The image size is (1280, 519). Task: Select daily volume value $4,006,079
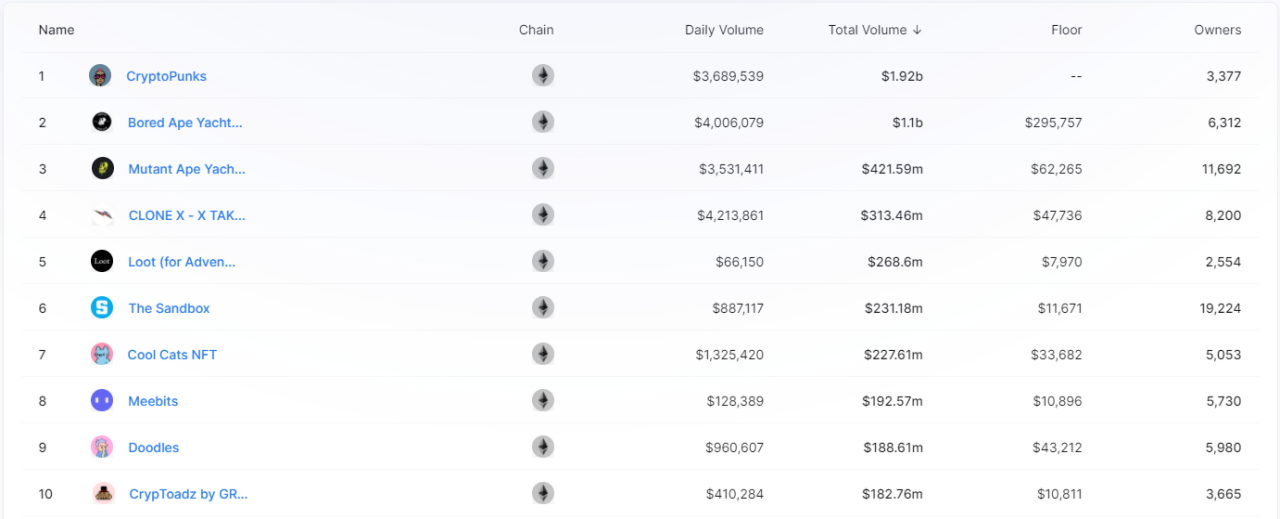729,122
